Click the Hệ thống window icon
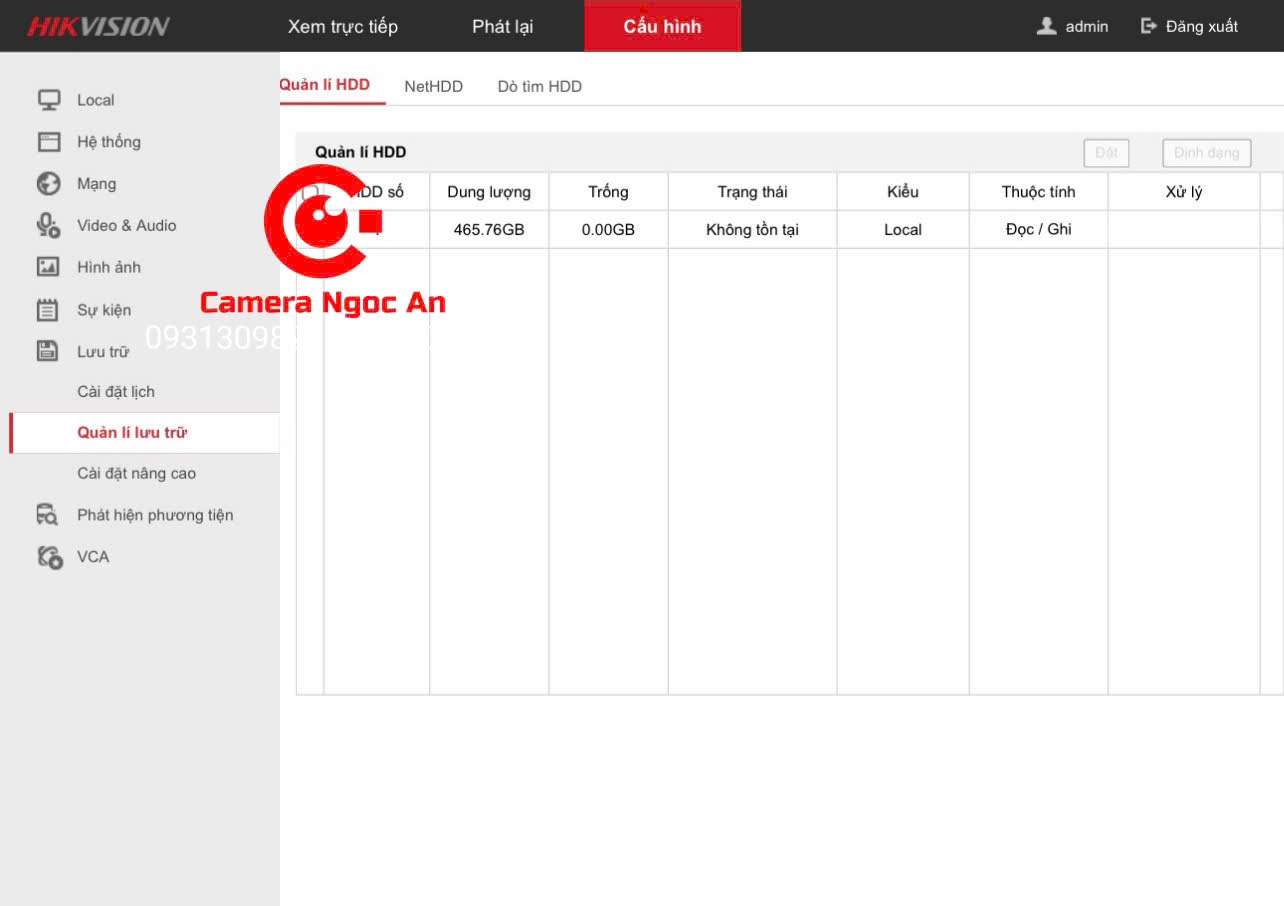 49,142
